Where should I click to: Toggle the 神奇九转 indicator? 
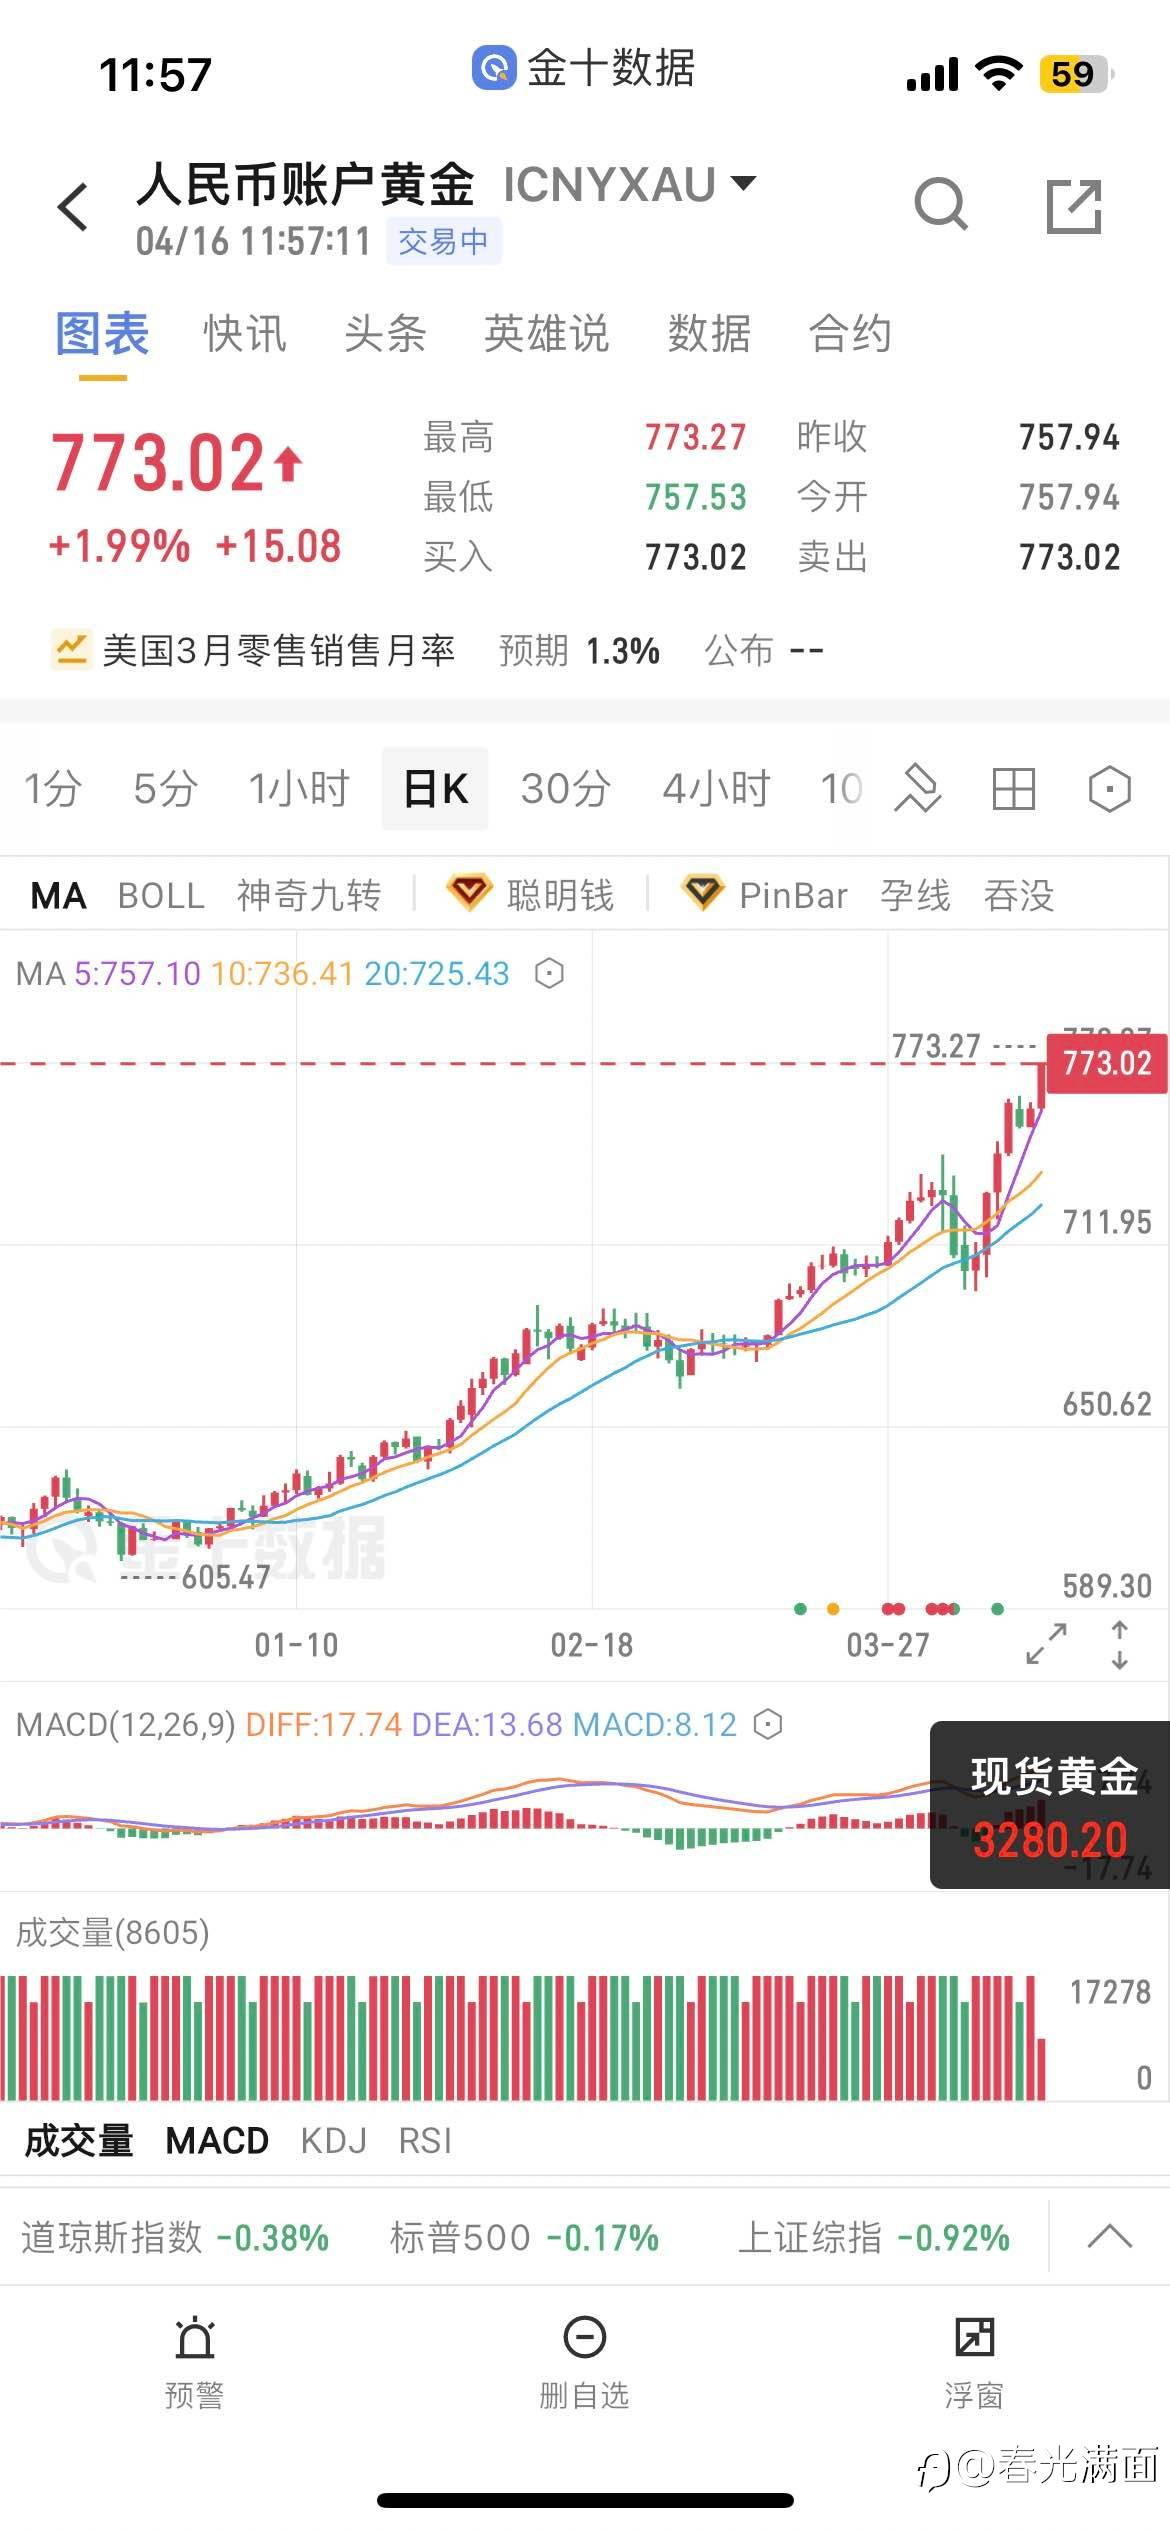pyautogui.click(x=309, y=896)
